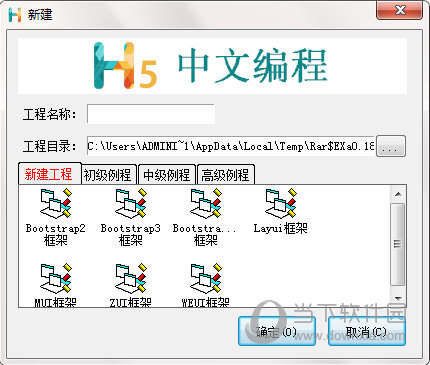Viewport: 430px width, 365px height.
Task: Switch to the 高级例程 tab
Action: coord(226,175)
